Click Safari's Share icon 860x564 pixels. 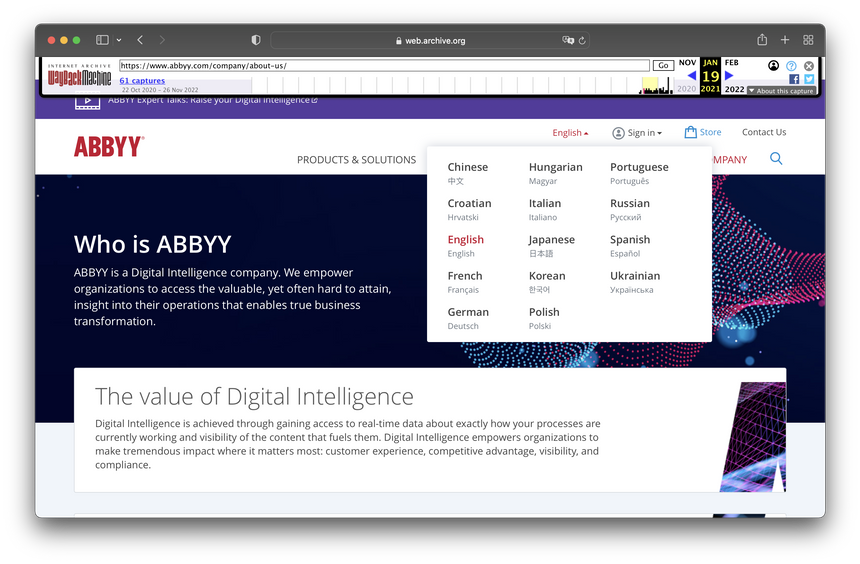click(x=762, y=40)
